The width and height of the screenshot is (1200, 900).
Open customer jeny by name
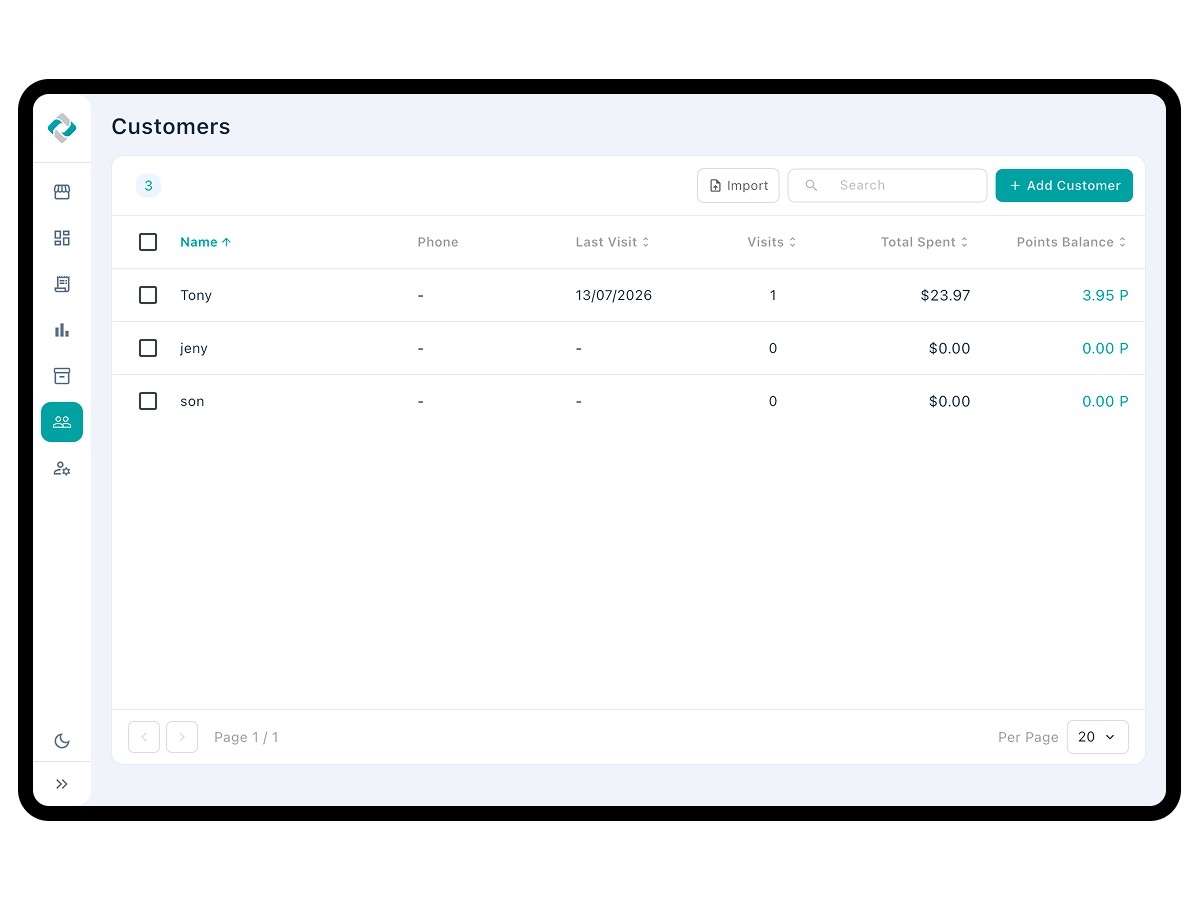tap(194, 348)
